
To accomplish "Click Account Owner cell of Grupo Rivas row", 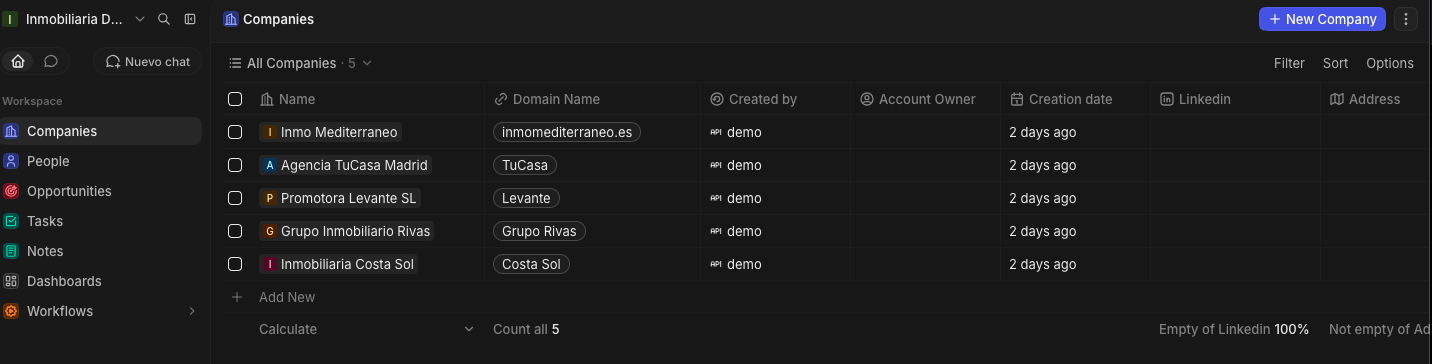I will point(925,231).
